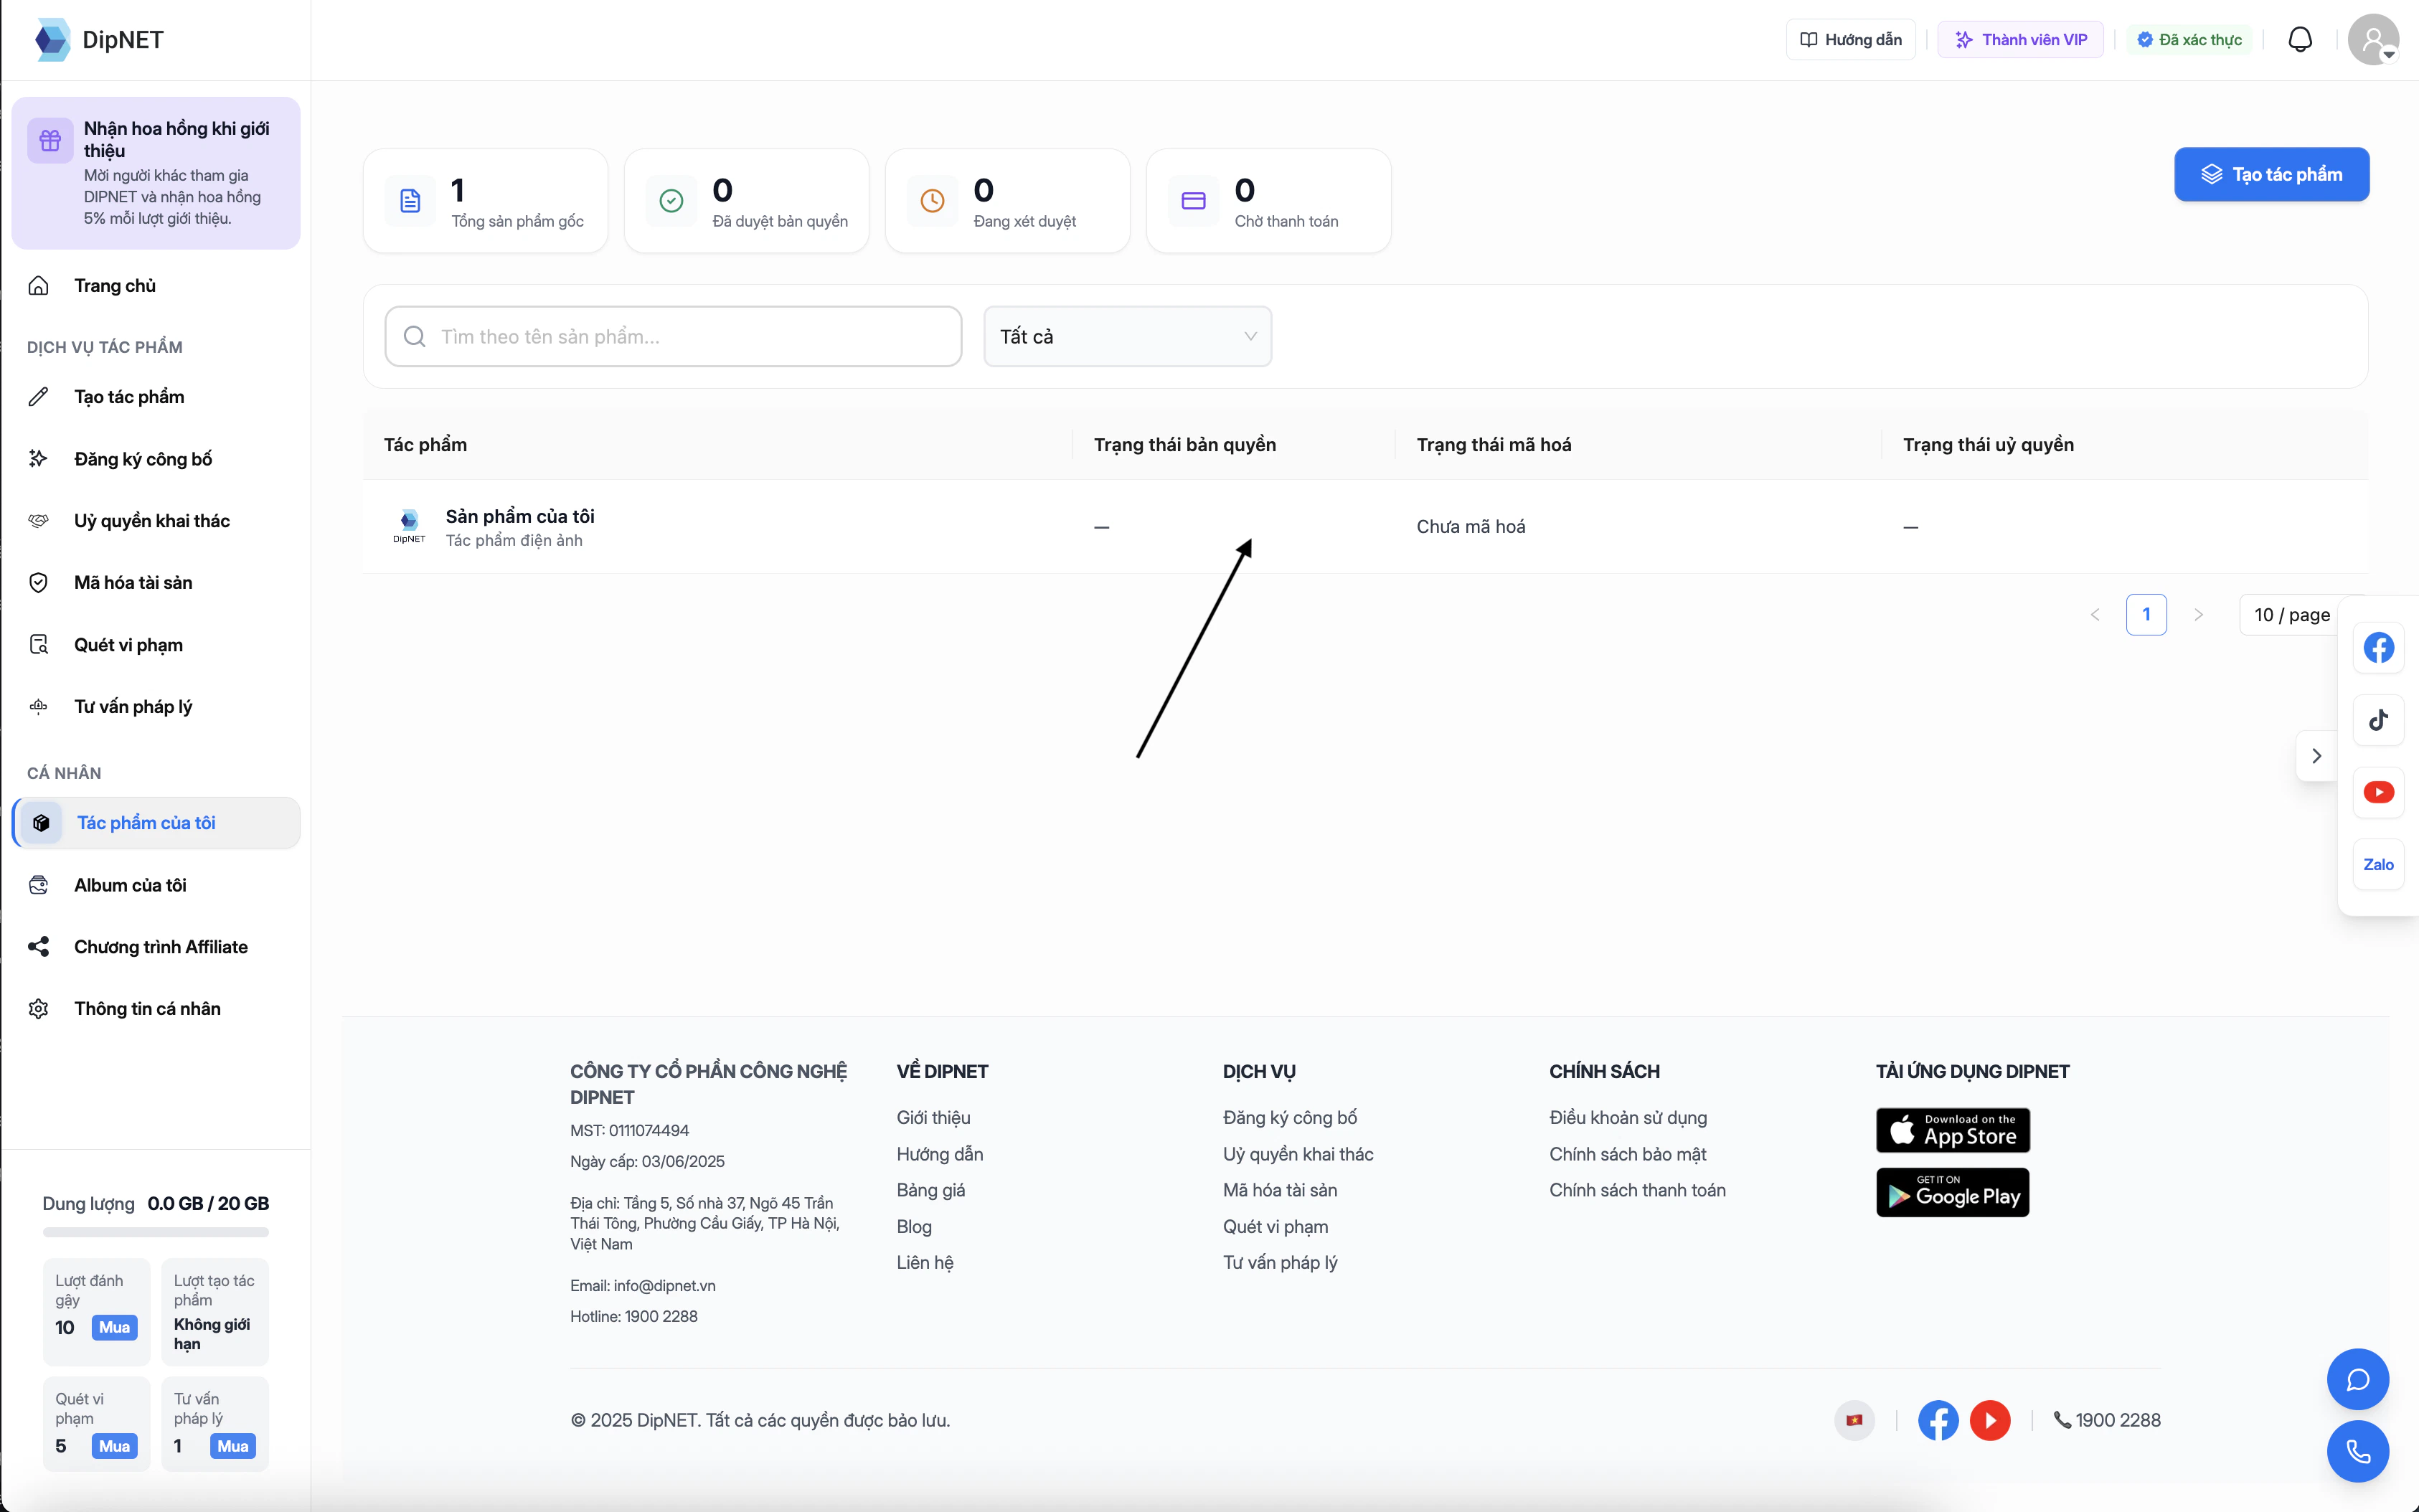Click the DipNET thumbnail of Sản phẩm của tôi

[x=409, y=526]
